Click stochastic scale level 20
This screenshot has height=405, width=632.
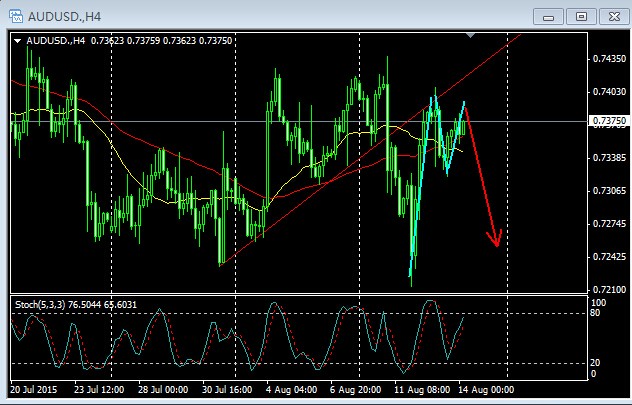click(x=595, y=363)
